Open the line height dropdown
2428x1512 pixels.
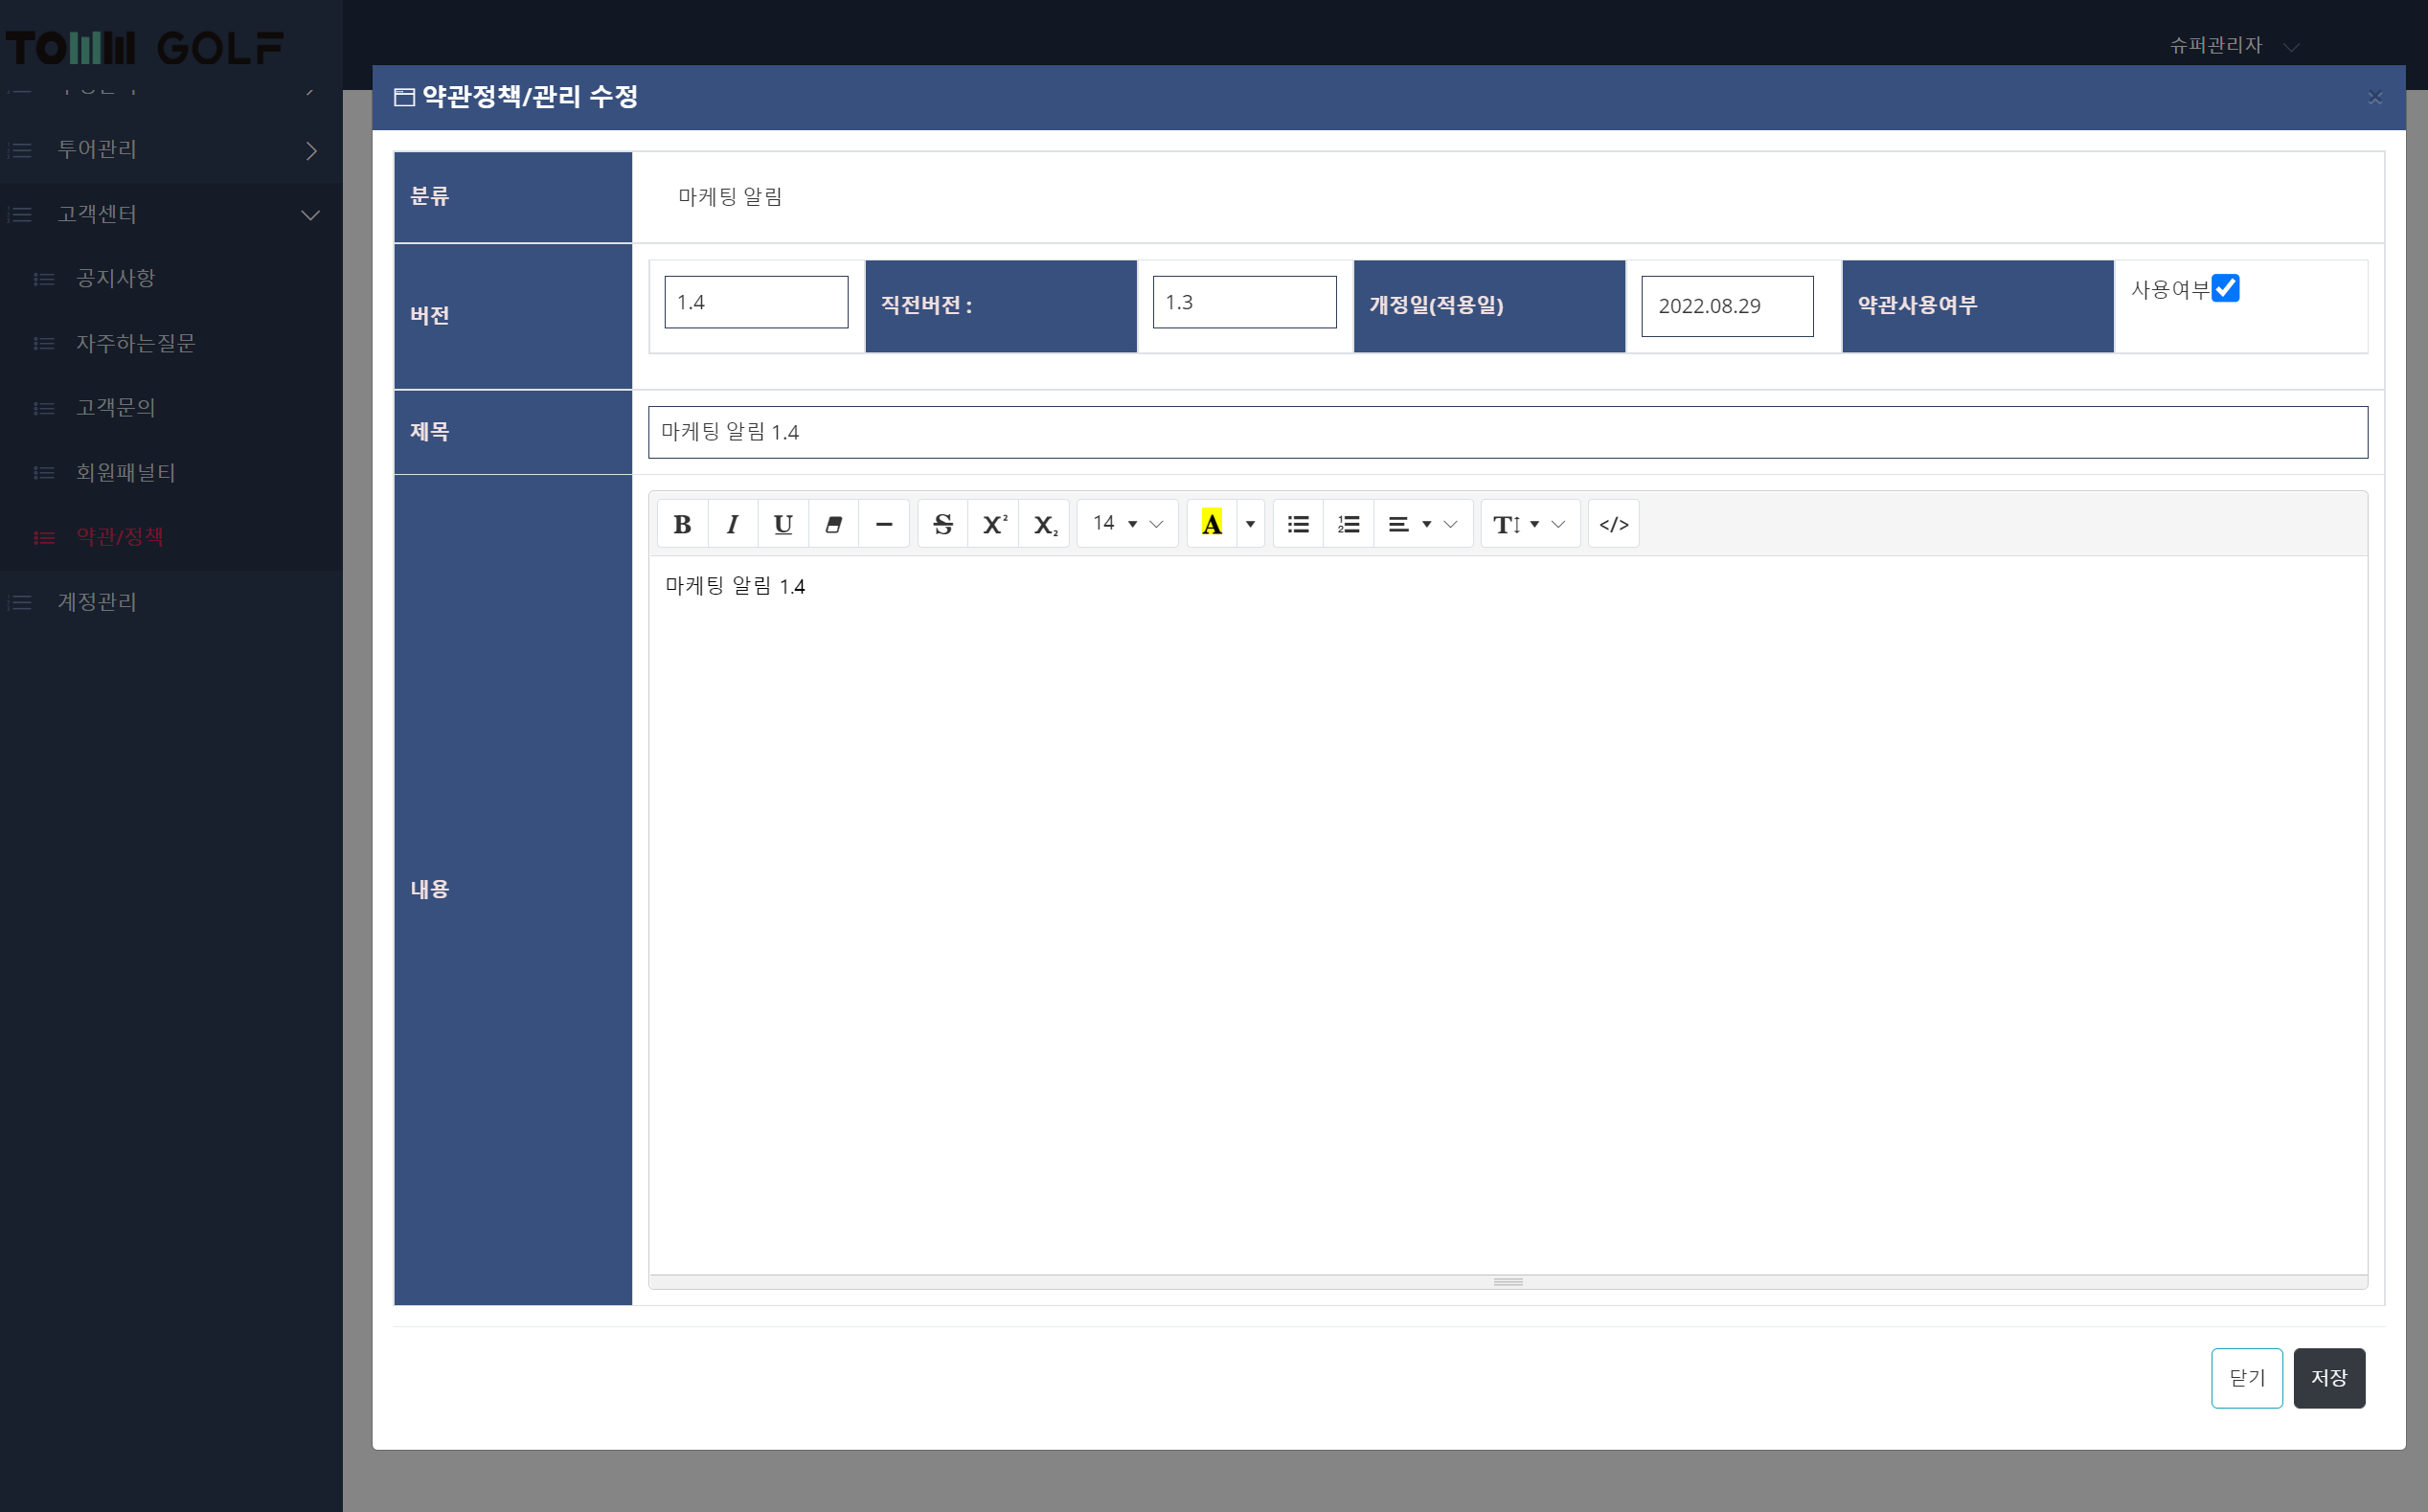(x=1529, y=524)
